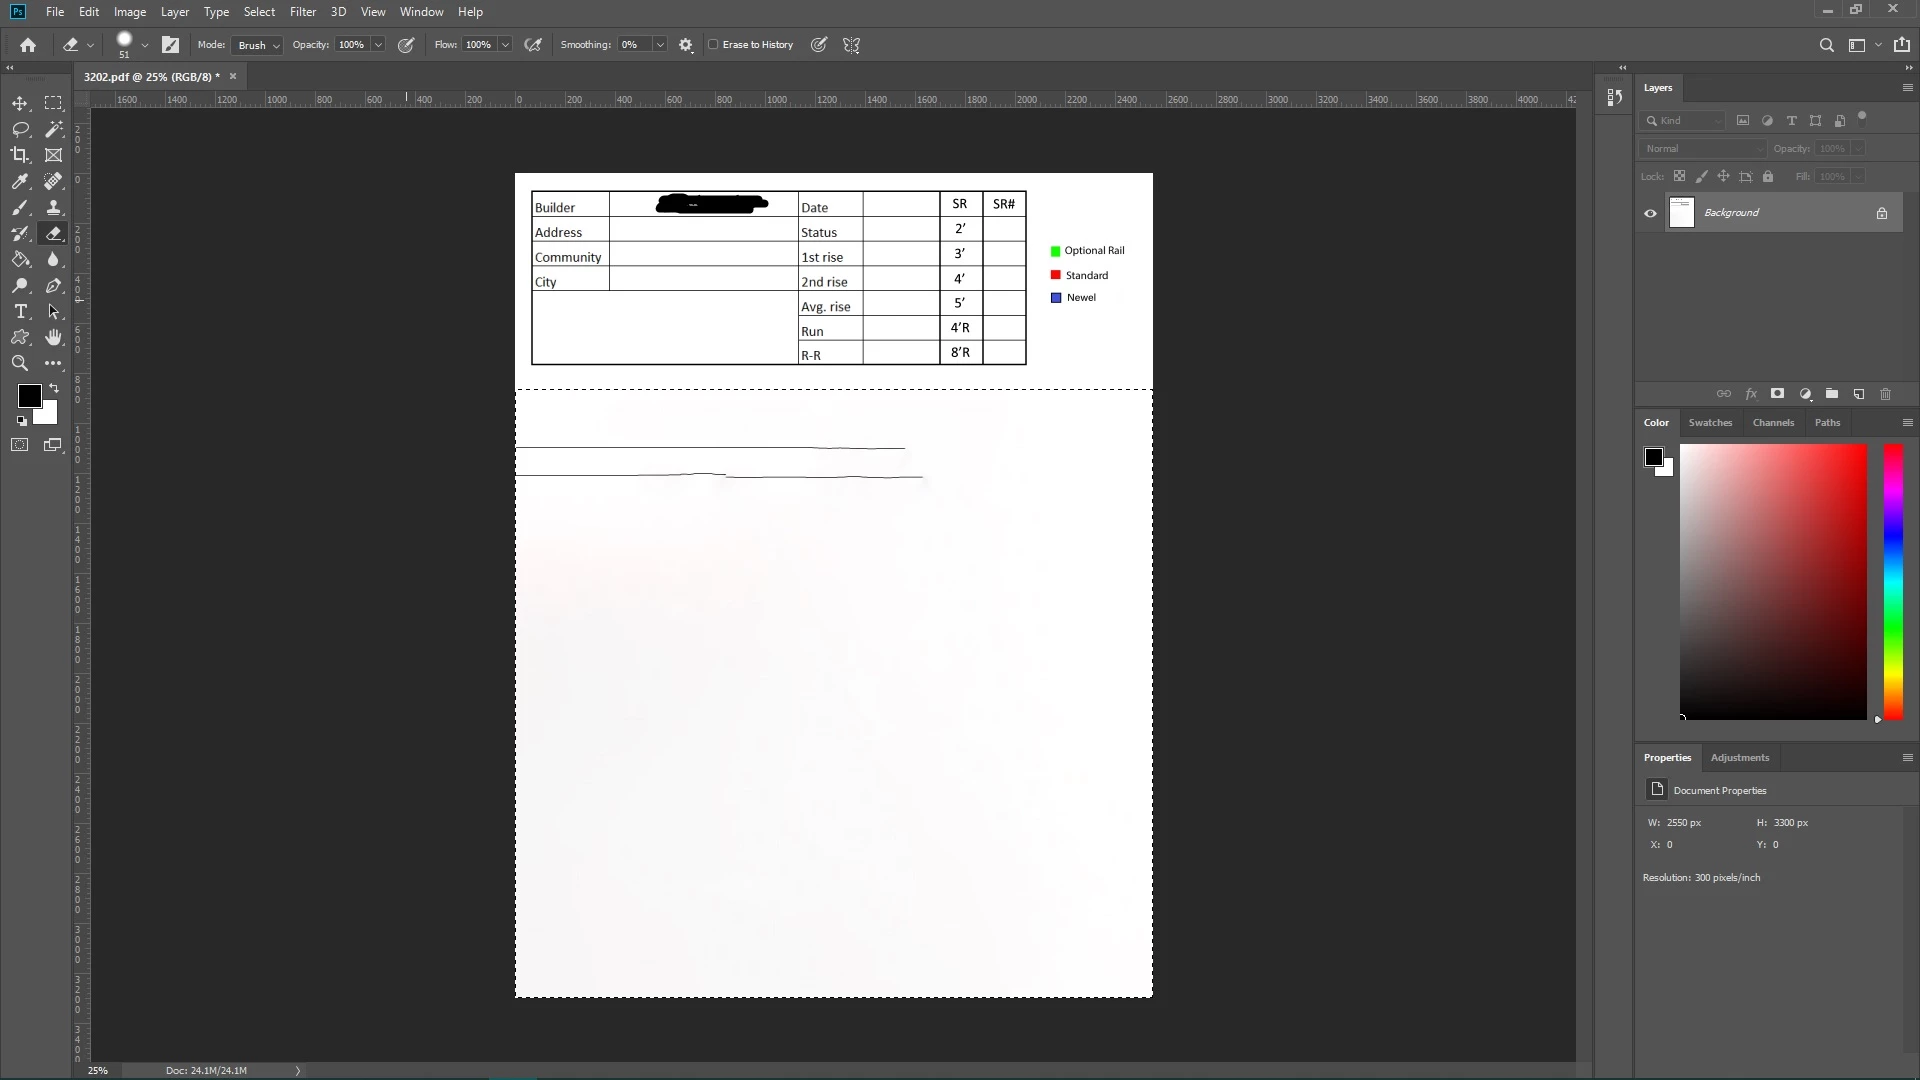The image size is (1920, 1080).
Task: Select the Zoom tool in toolbar
Action: tap(20, 364)
